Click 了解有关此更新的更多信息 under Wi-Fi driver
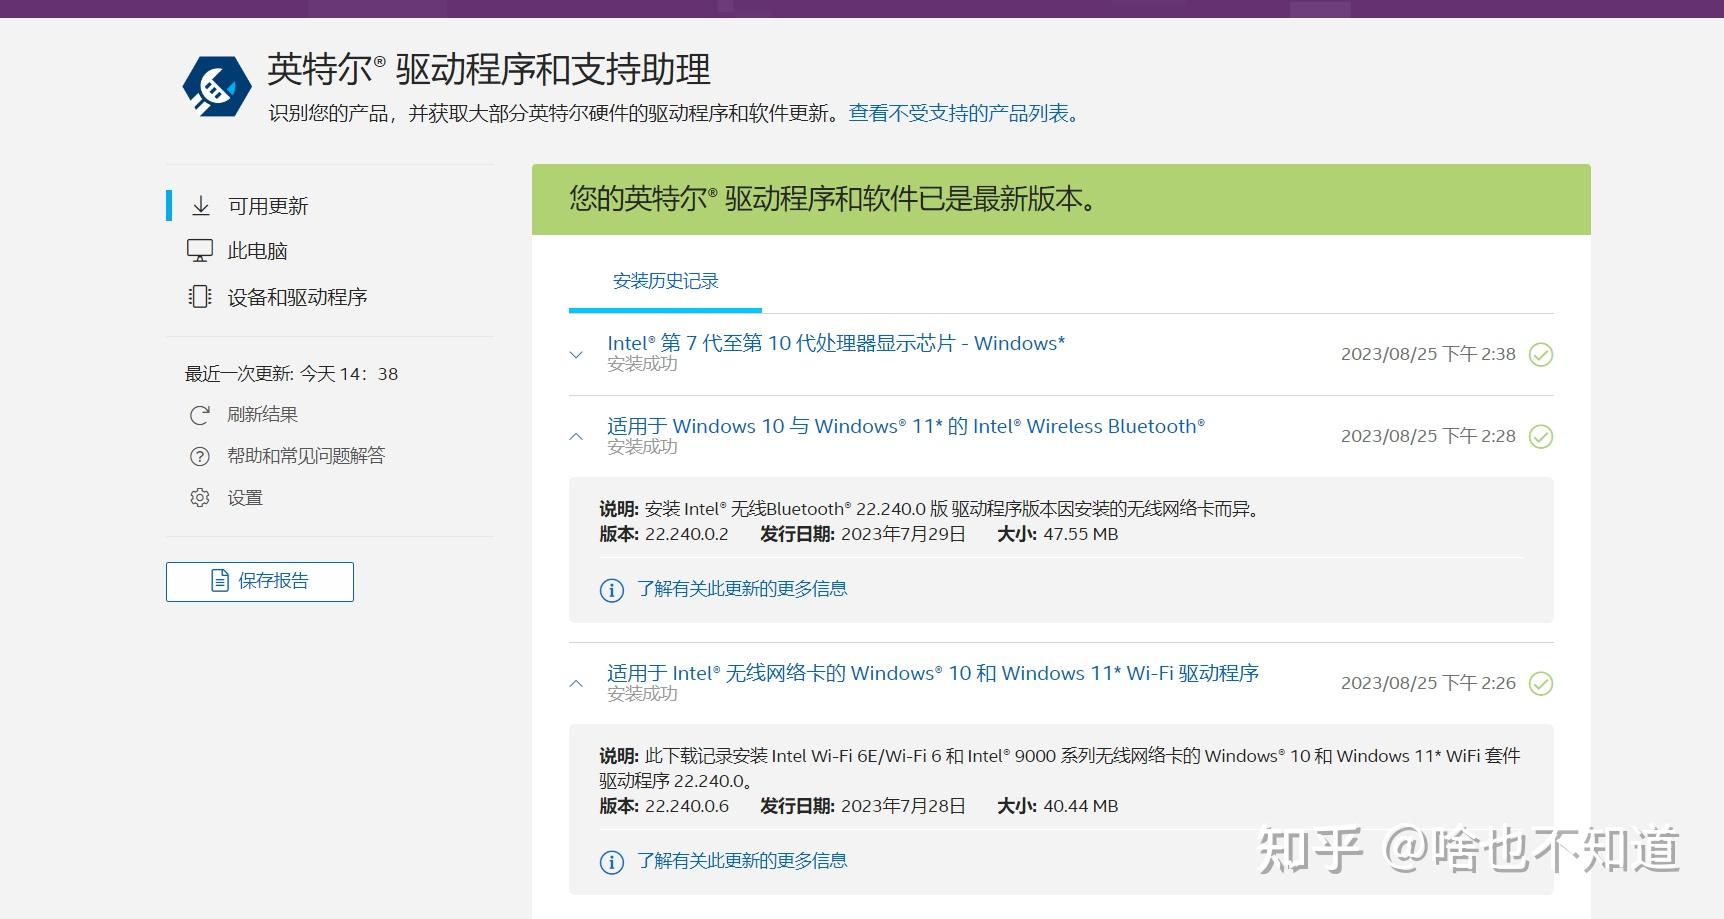1724x919 pixels. [742, 861]
